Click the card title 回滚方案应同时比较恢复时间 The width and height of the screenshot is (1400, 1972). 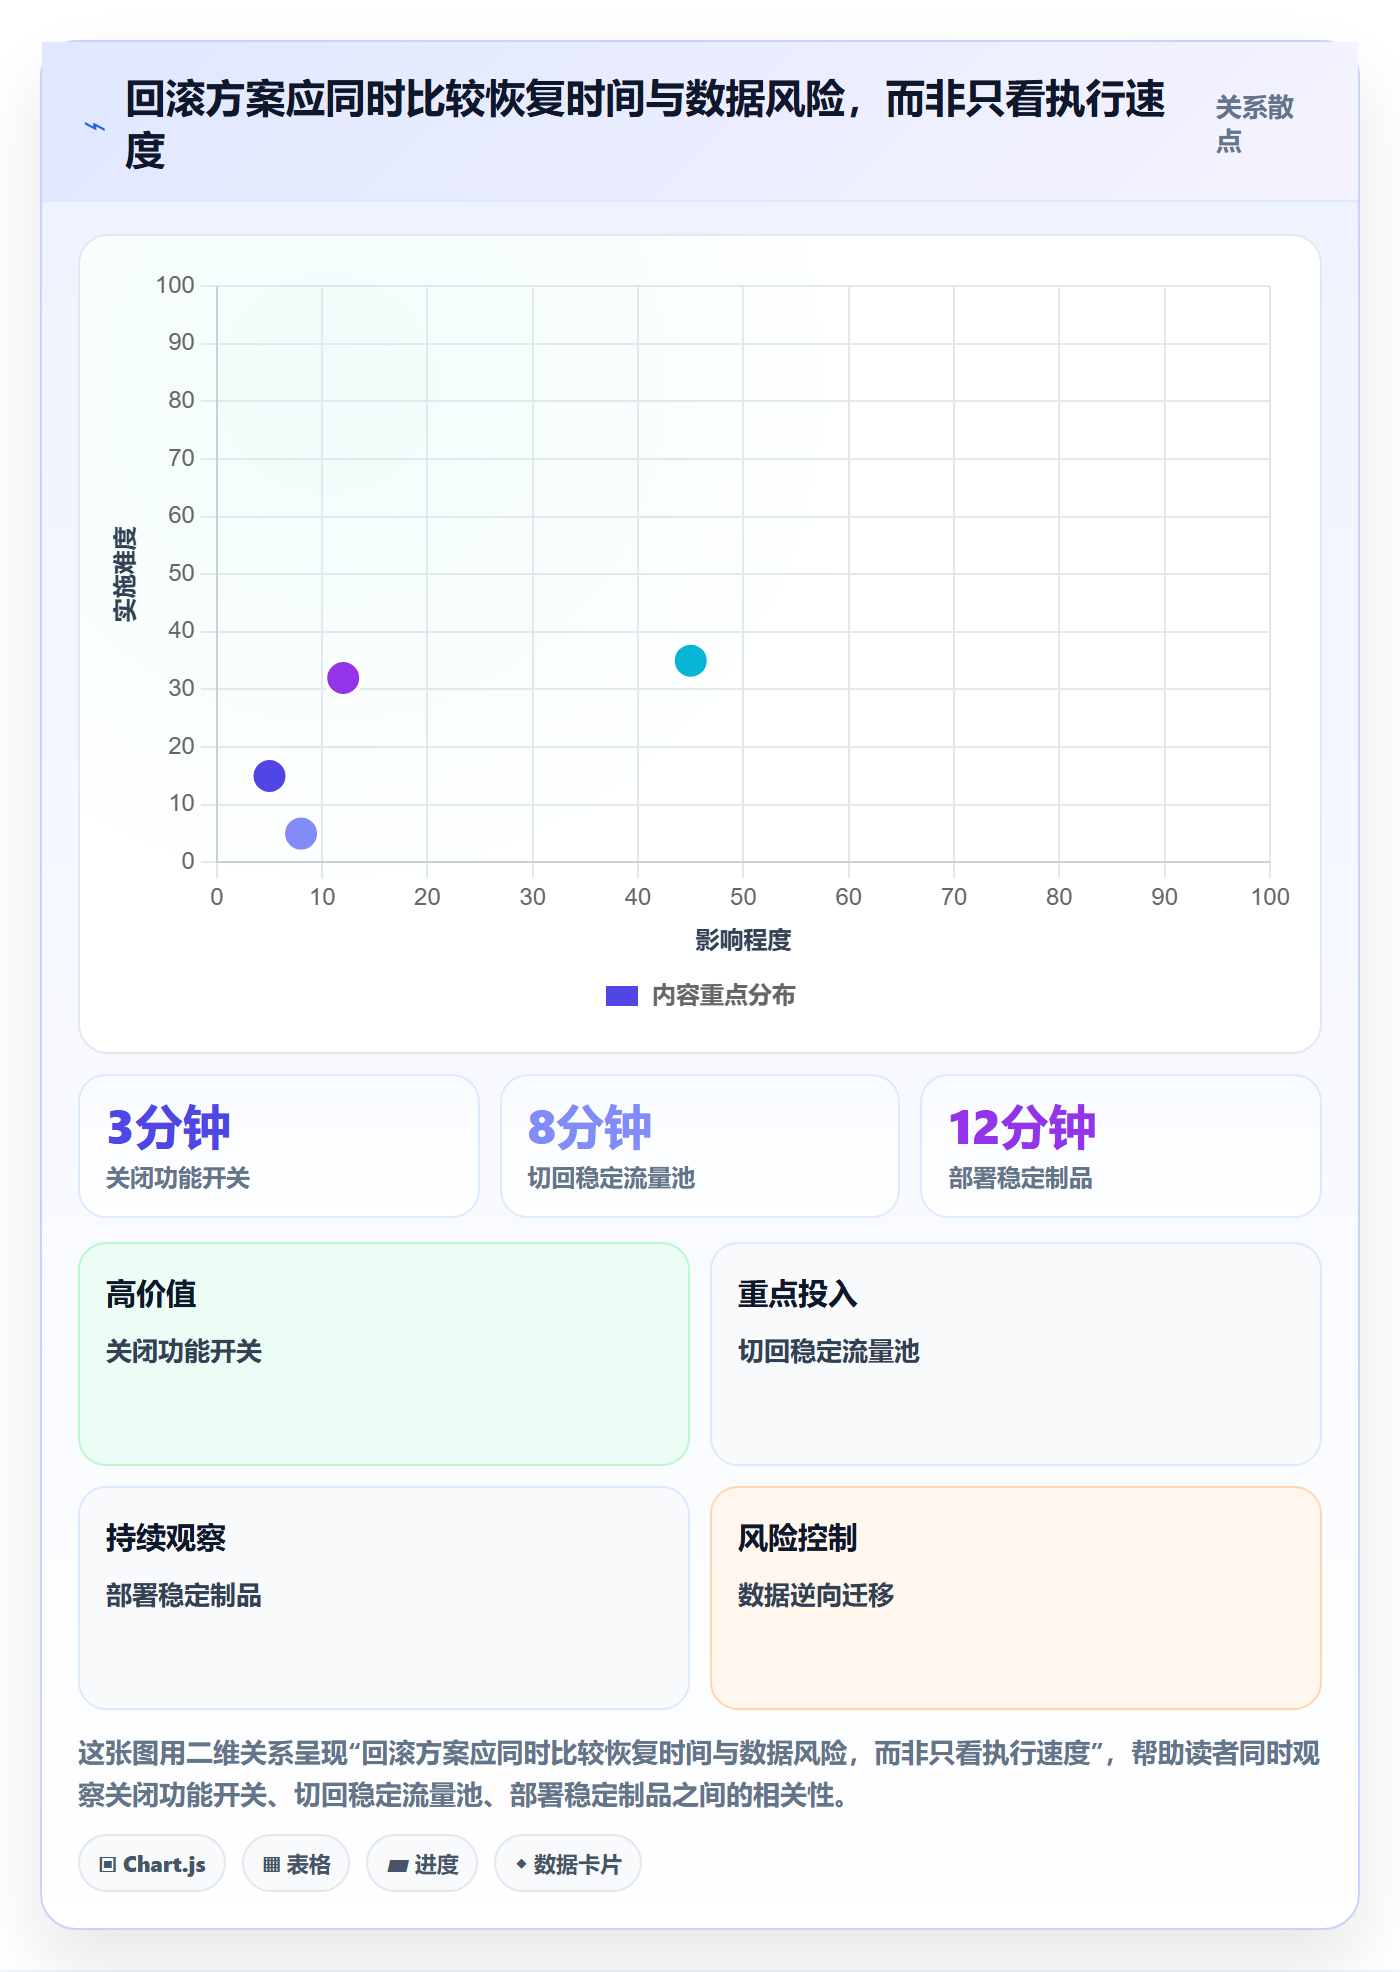[645, 125]
